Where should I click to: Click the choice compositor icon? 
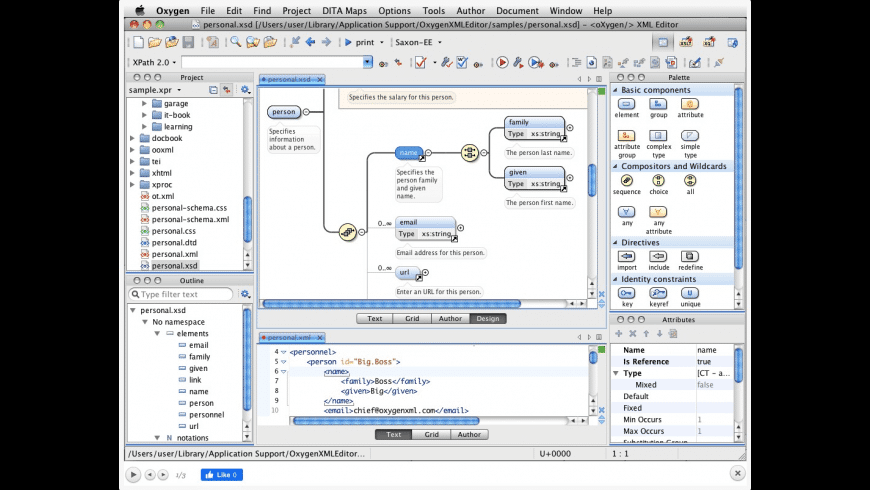pos(658,180)
